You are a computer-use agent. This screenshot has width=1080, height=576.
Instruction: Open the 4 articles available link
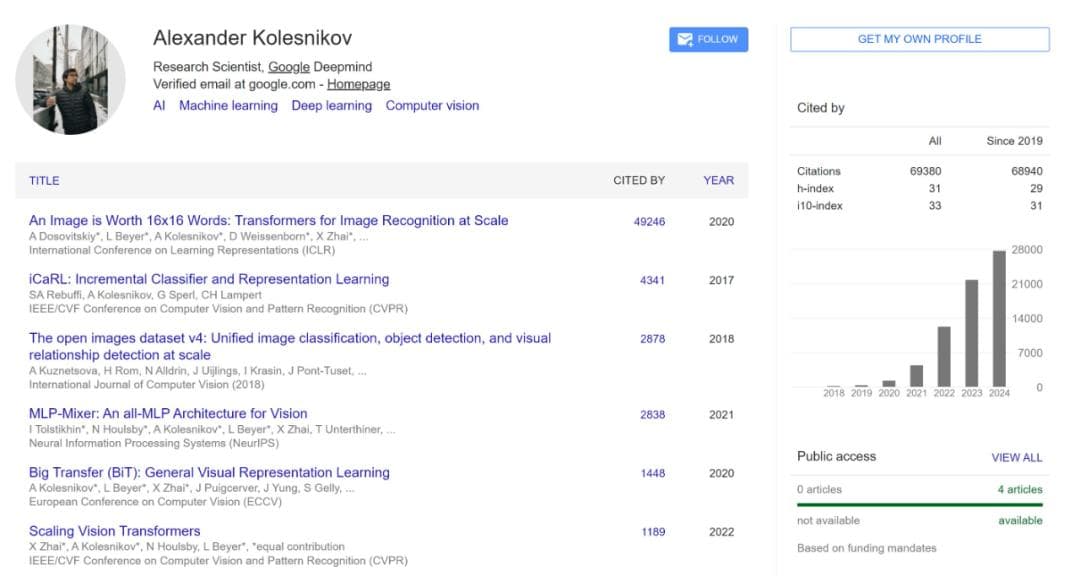1019,490
